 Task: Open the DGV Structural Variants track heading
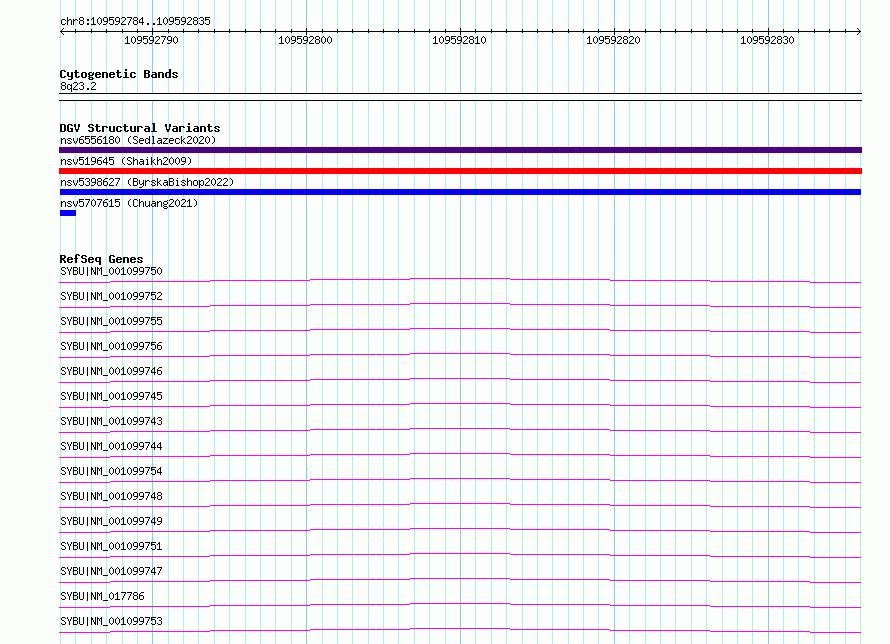(140, 128)
